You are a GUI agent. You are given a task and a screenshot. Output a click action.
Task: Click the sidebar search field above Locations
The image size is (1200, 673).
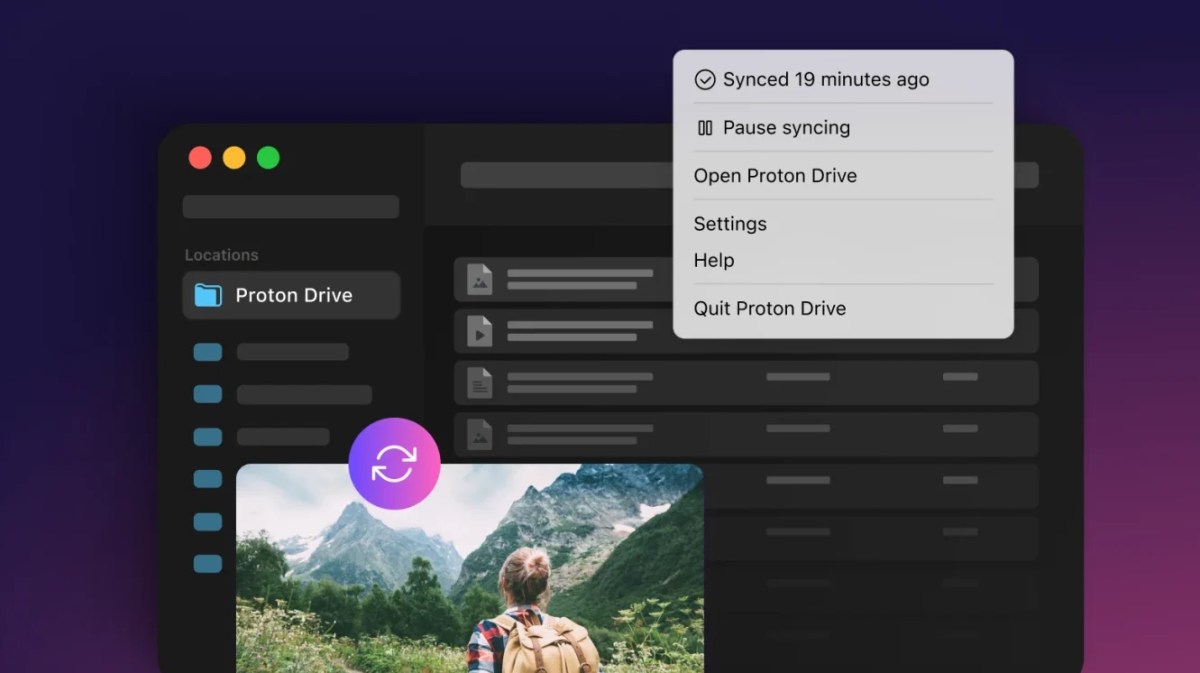tap(291, 207)
